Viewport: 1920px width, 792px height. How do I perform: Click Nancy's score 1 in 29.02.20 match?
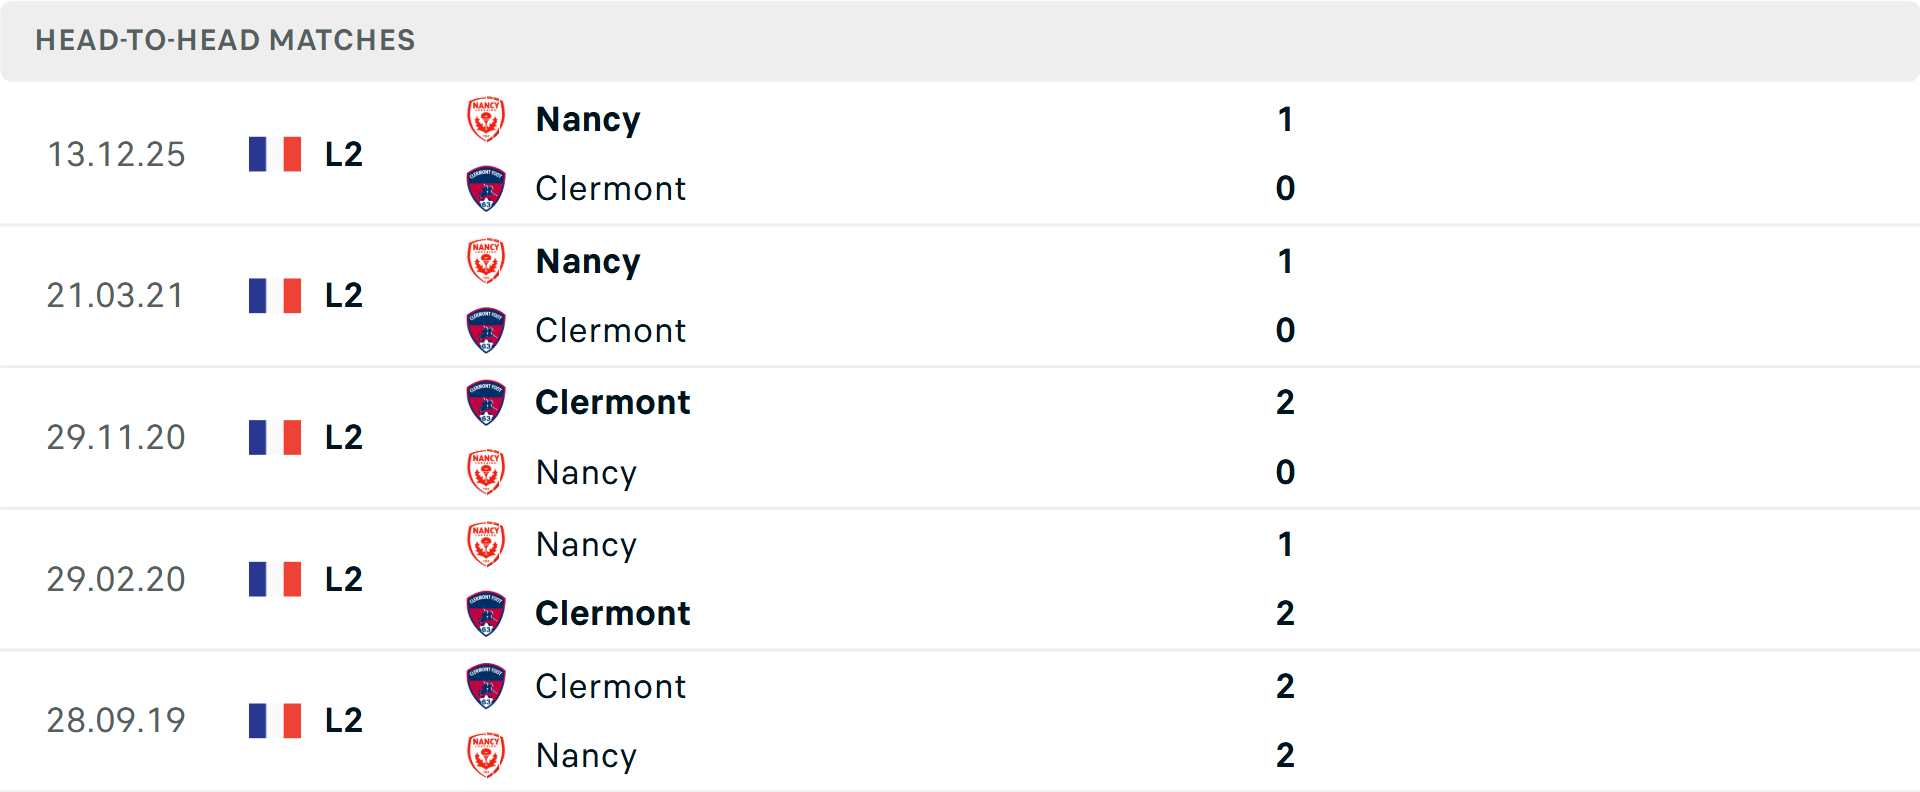click(1285, 545)
